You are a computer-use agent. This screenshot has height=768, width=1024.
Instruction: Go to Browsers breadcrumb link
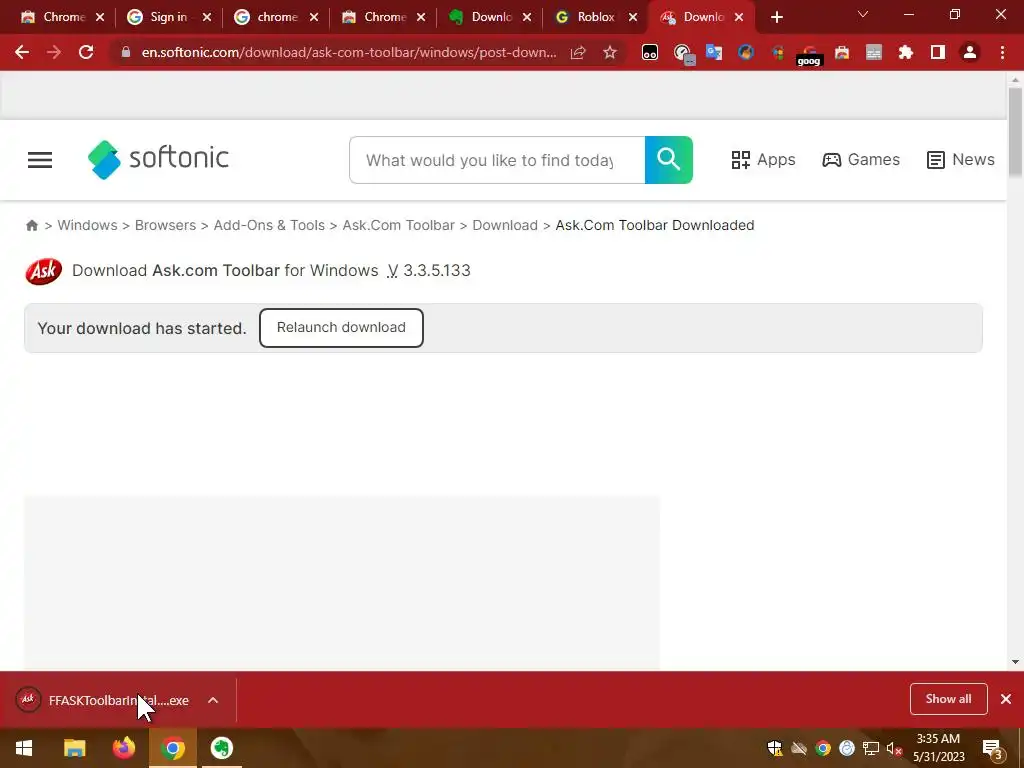pyautogui.click(x=165, y=225)
